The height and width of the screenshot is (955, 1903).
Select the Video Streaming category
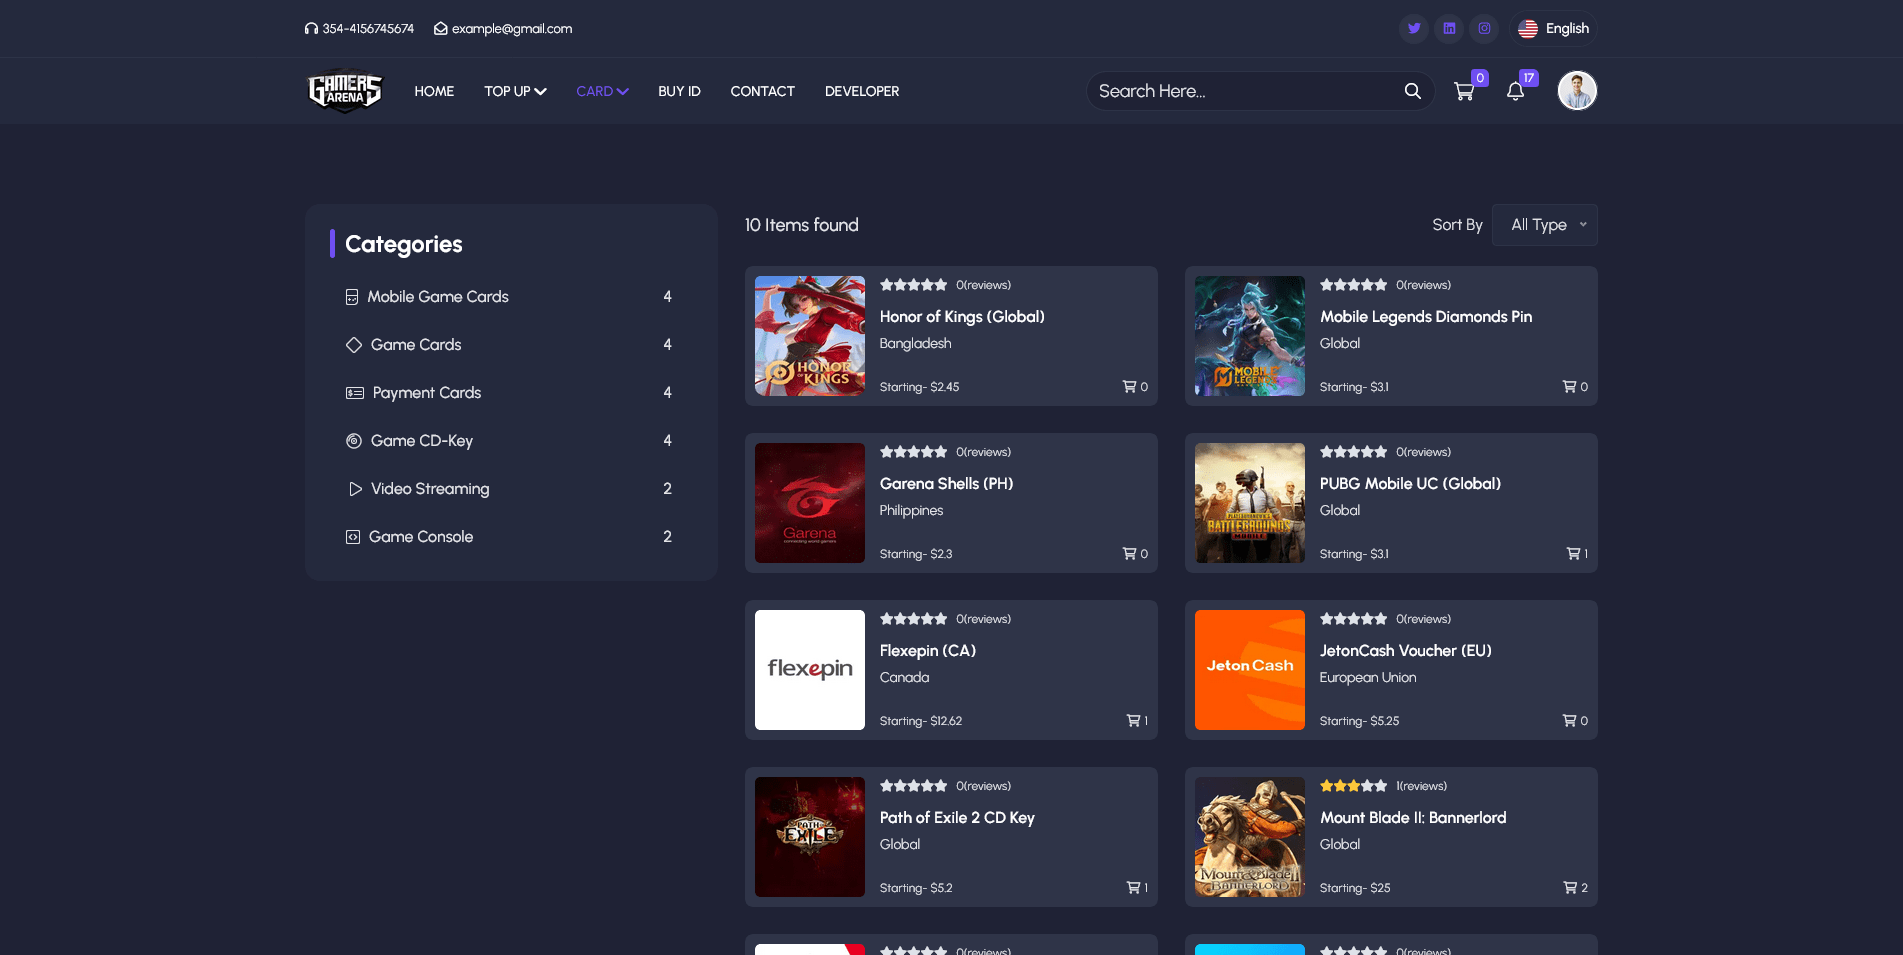point(429,489)
